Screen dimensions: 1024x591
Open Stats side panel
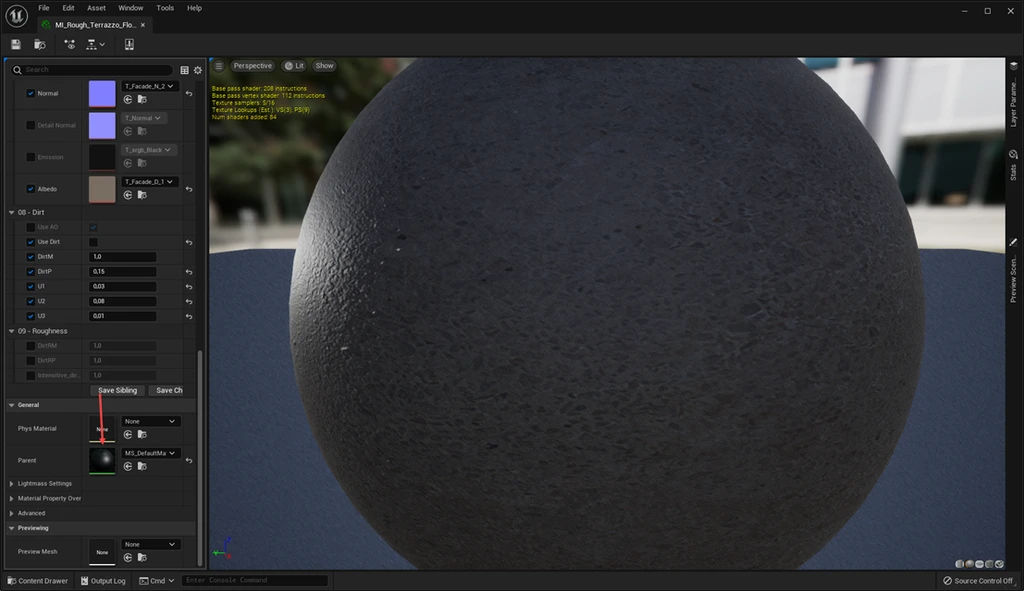(1014, 165)
